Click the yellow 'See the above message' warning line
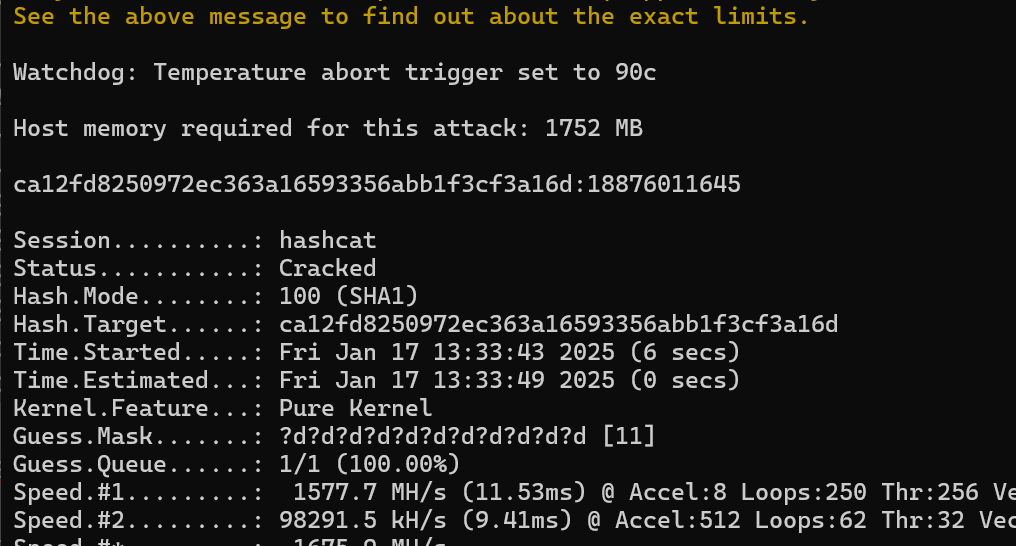 411,16
